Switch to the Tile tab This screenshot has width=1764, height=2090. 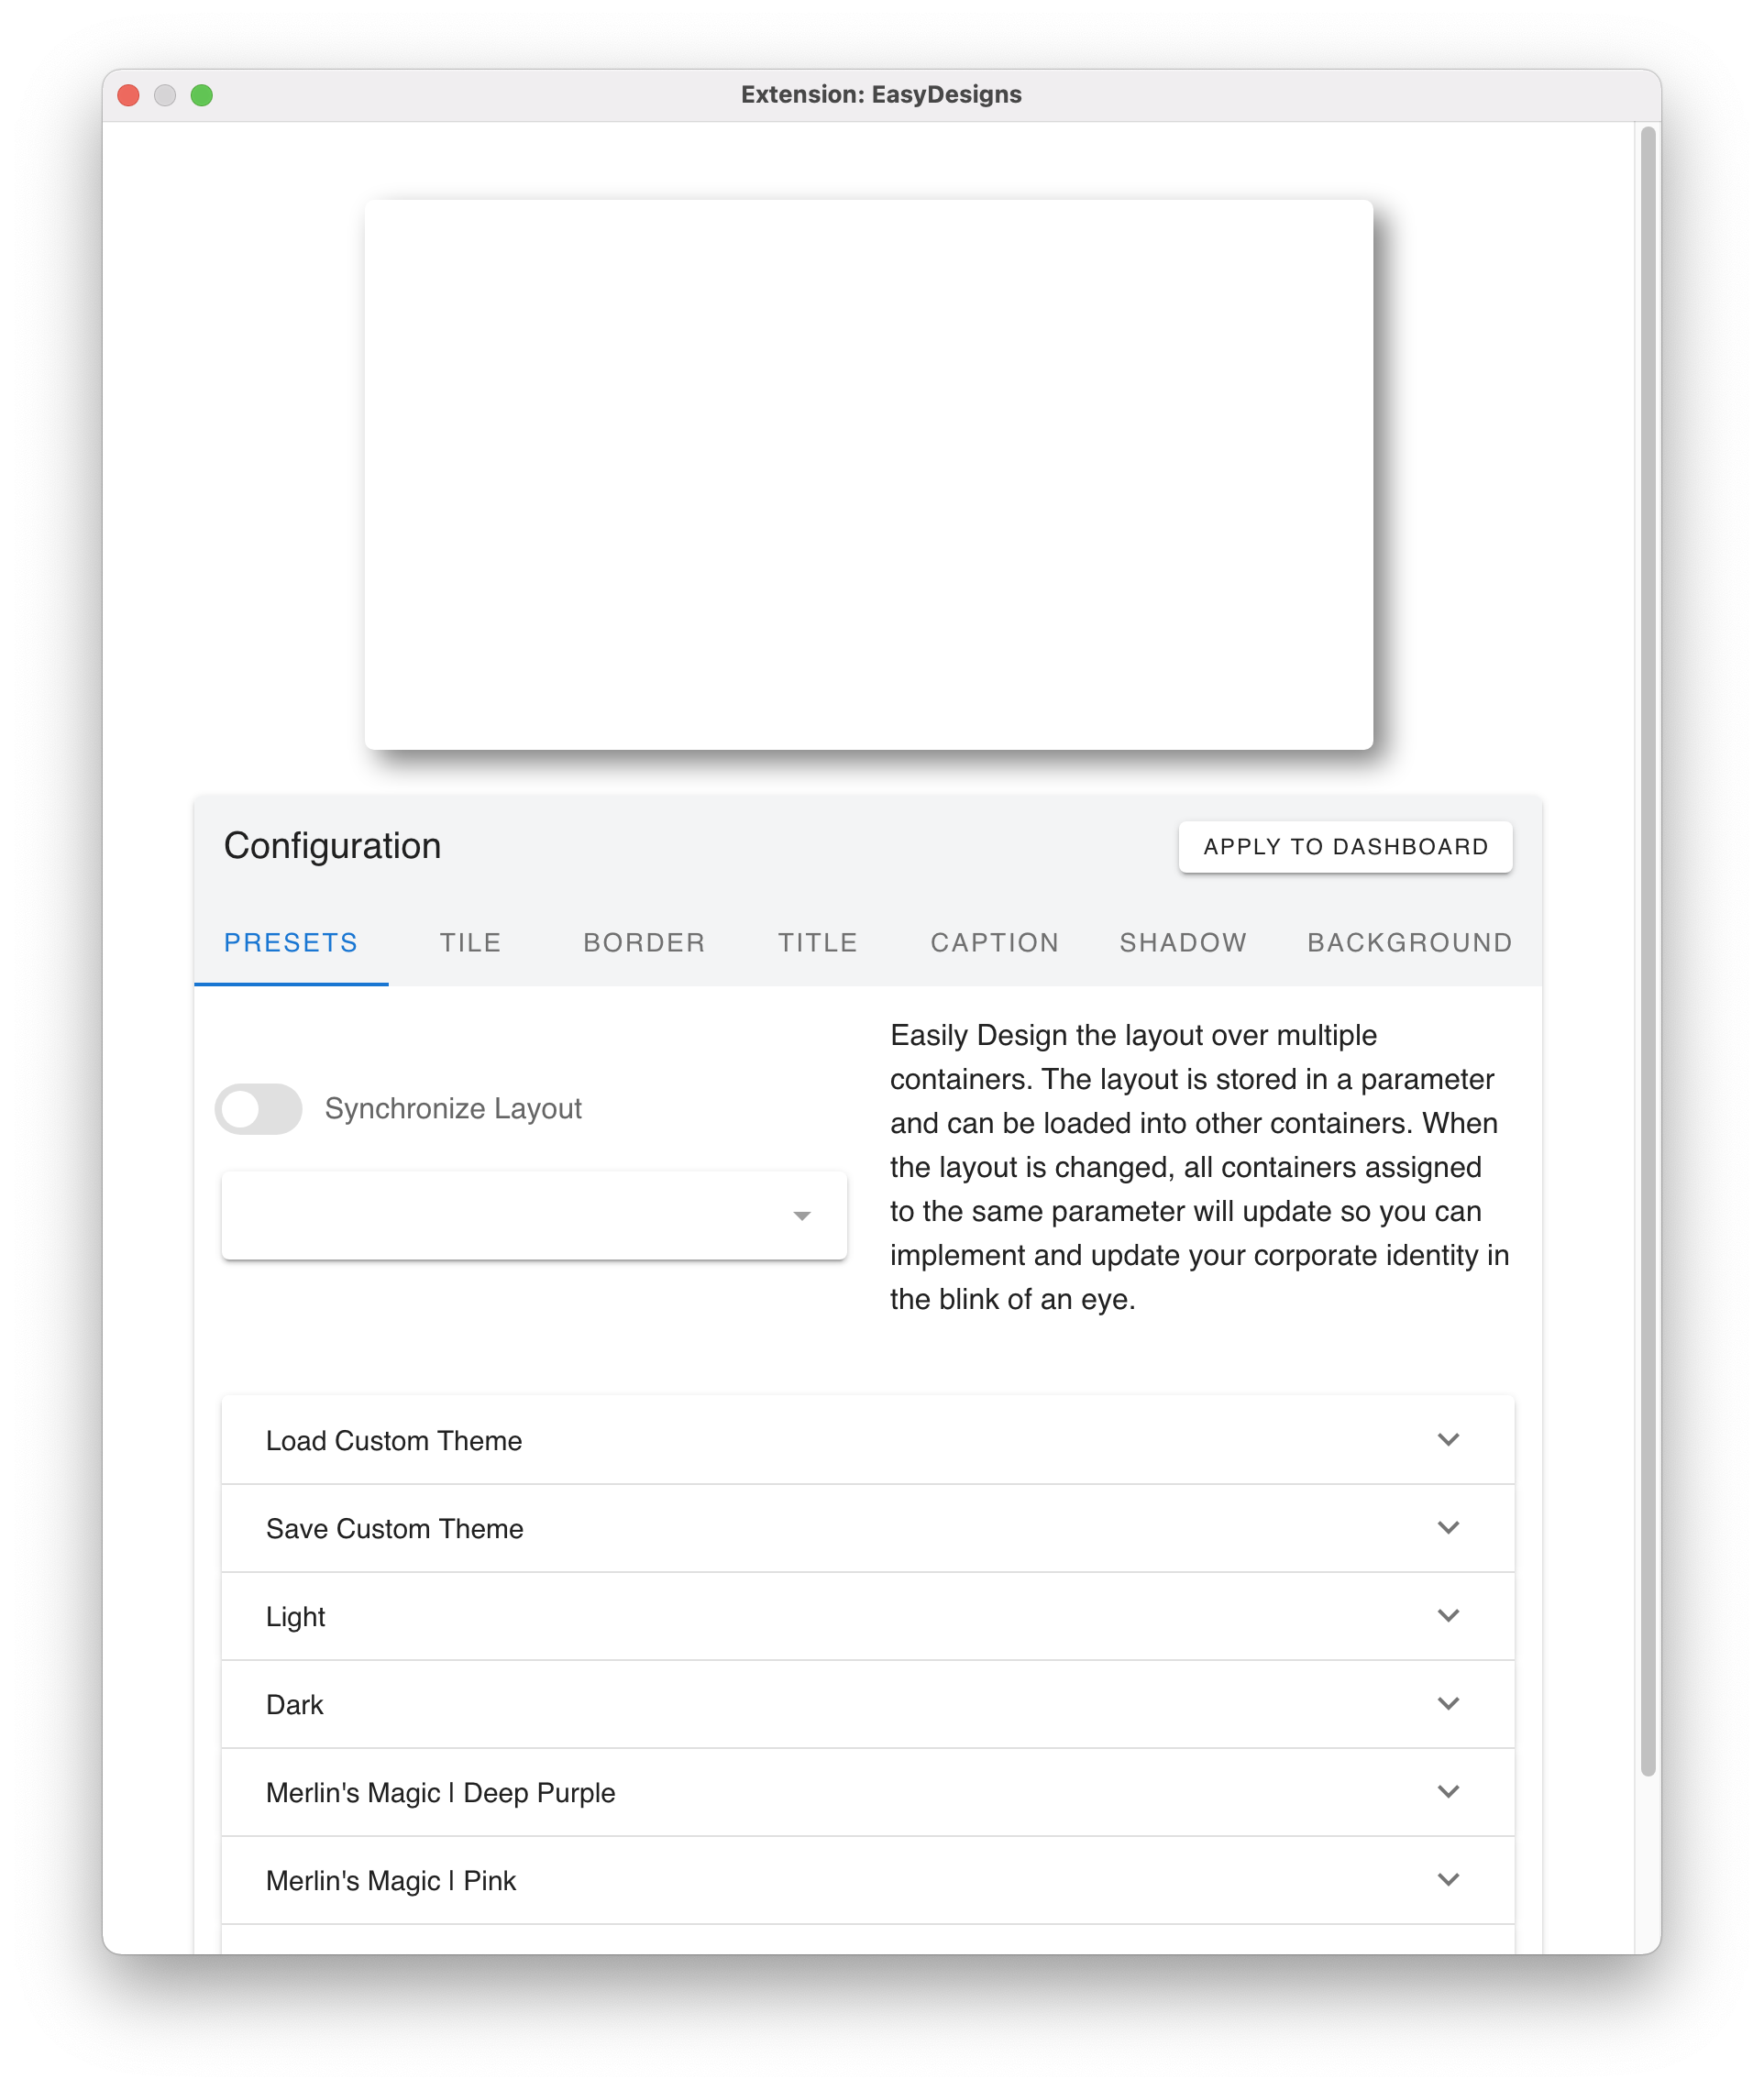pos(470,943)
